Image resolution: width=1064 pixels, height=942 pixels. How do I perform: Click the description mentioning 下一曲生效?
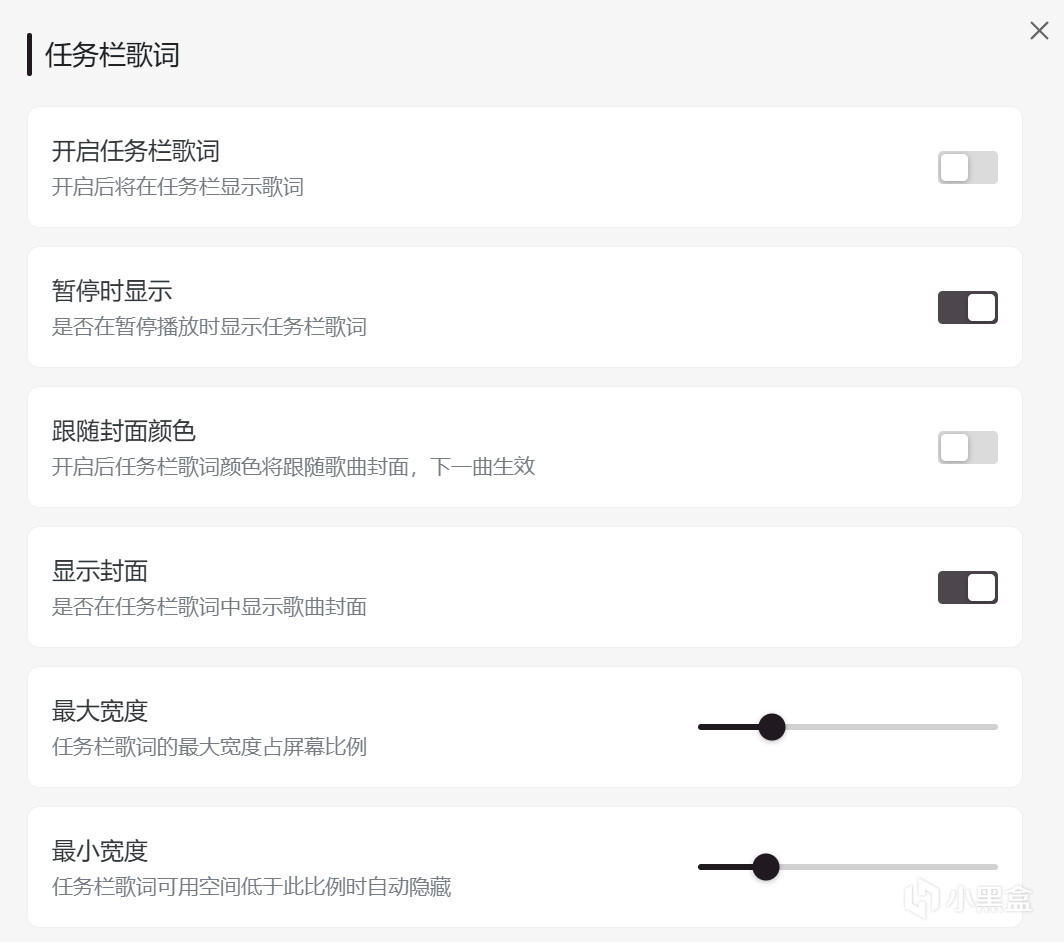click(293, 467)
